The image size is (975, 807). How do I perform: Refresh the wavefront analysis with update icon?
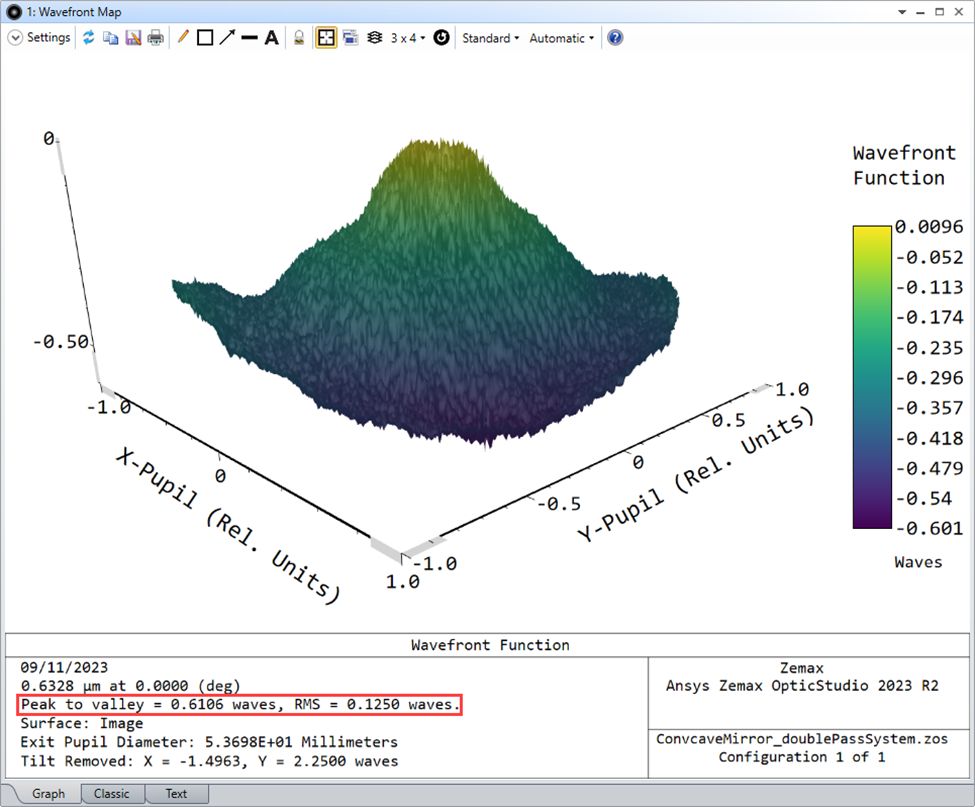[89, 38]
